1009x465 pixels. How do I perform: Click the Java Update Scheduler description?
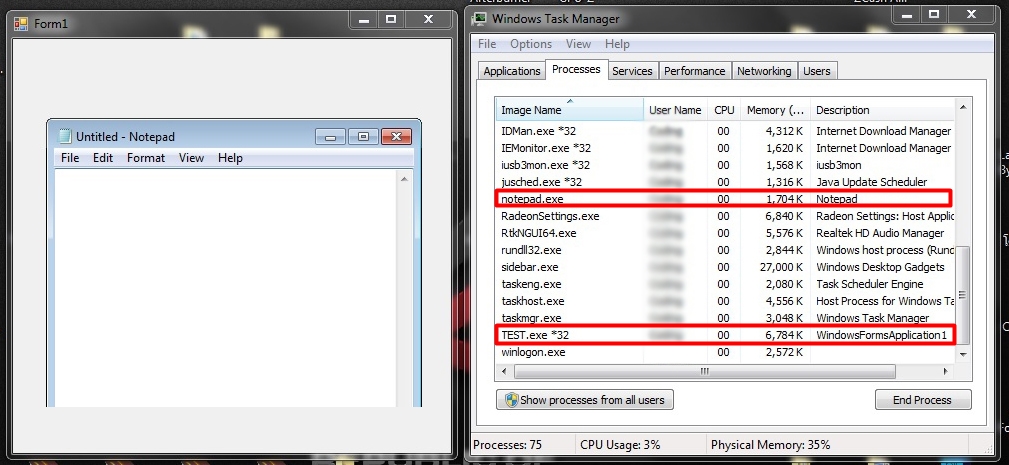[872, 182]
